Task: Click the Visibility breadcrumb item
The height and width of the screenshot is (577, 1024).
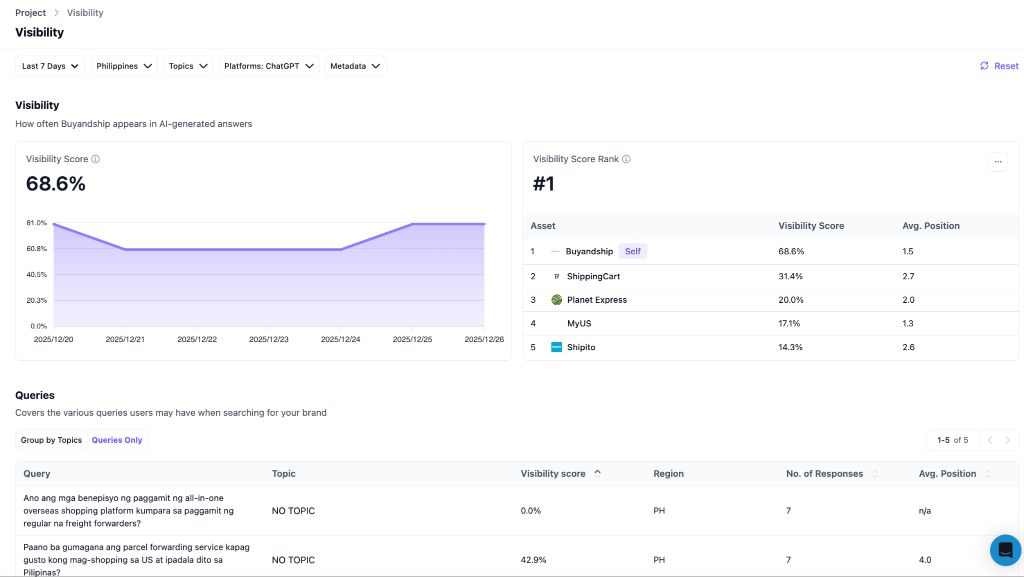Action: pyautogui.click(x=85, y=13)
